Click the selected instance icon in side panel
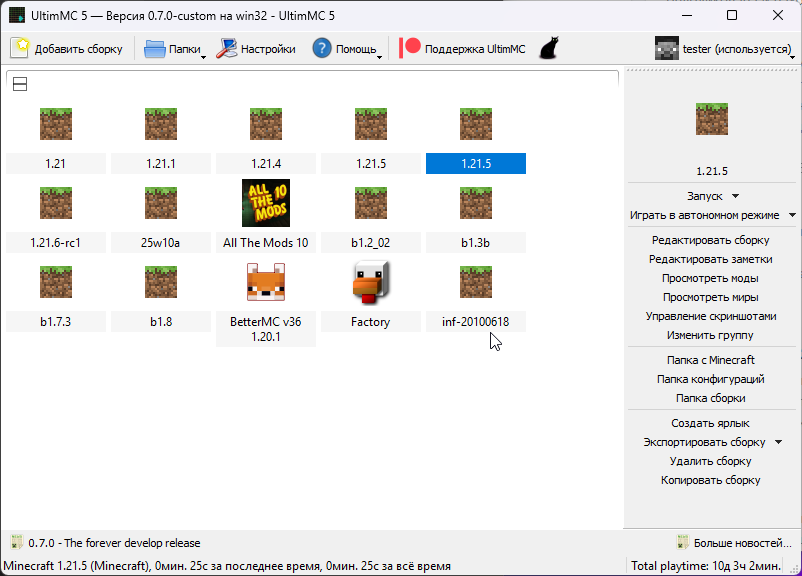Image resolution: width=802 pixels, height=576 pixels. point(711,119)
